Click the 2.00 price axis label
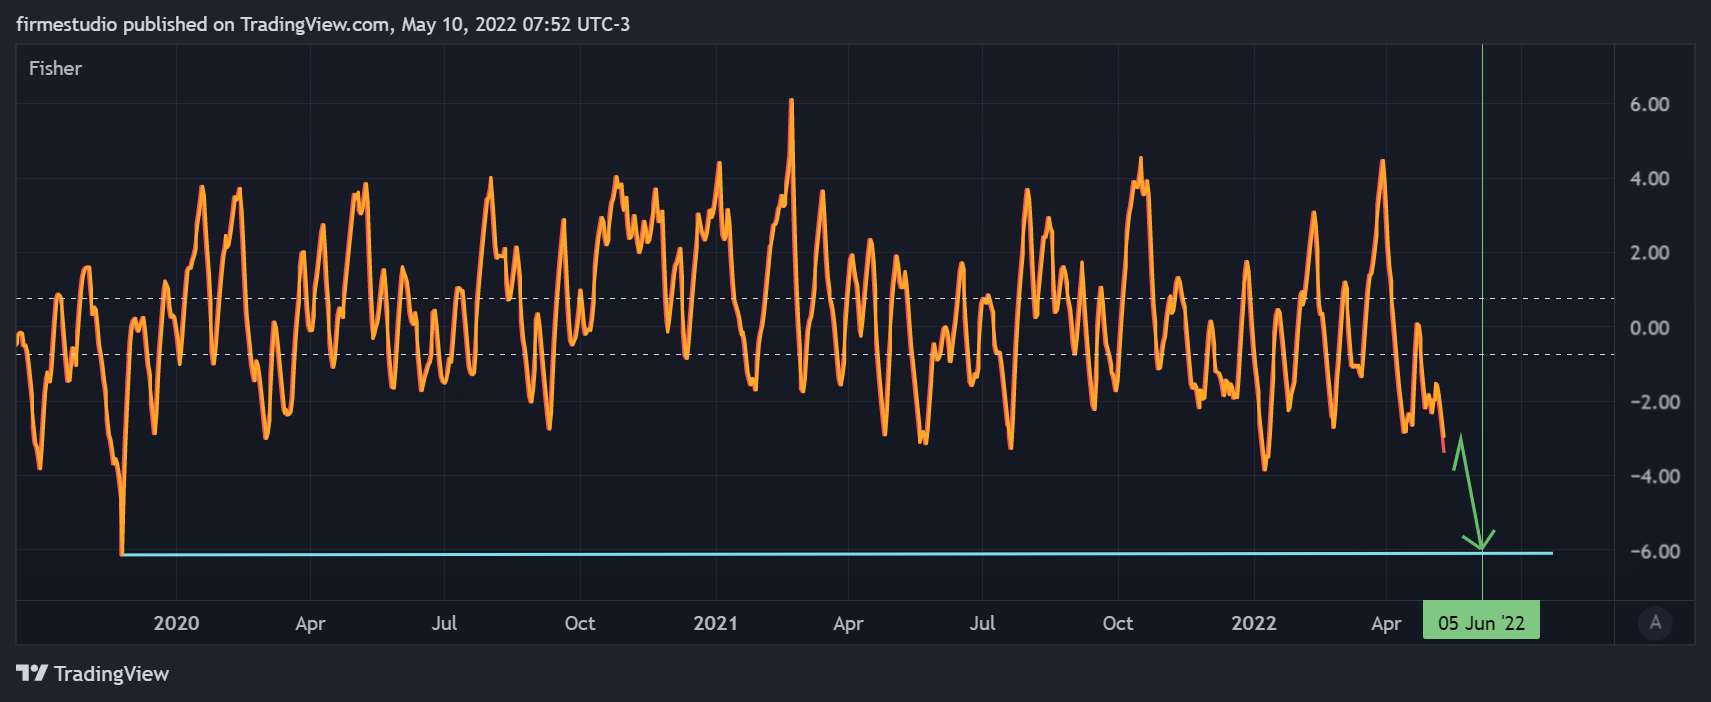The width and height of the screenshot is (1711, 702). click(x=1649, y=253)
